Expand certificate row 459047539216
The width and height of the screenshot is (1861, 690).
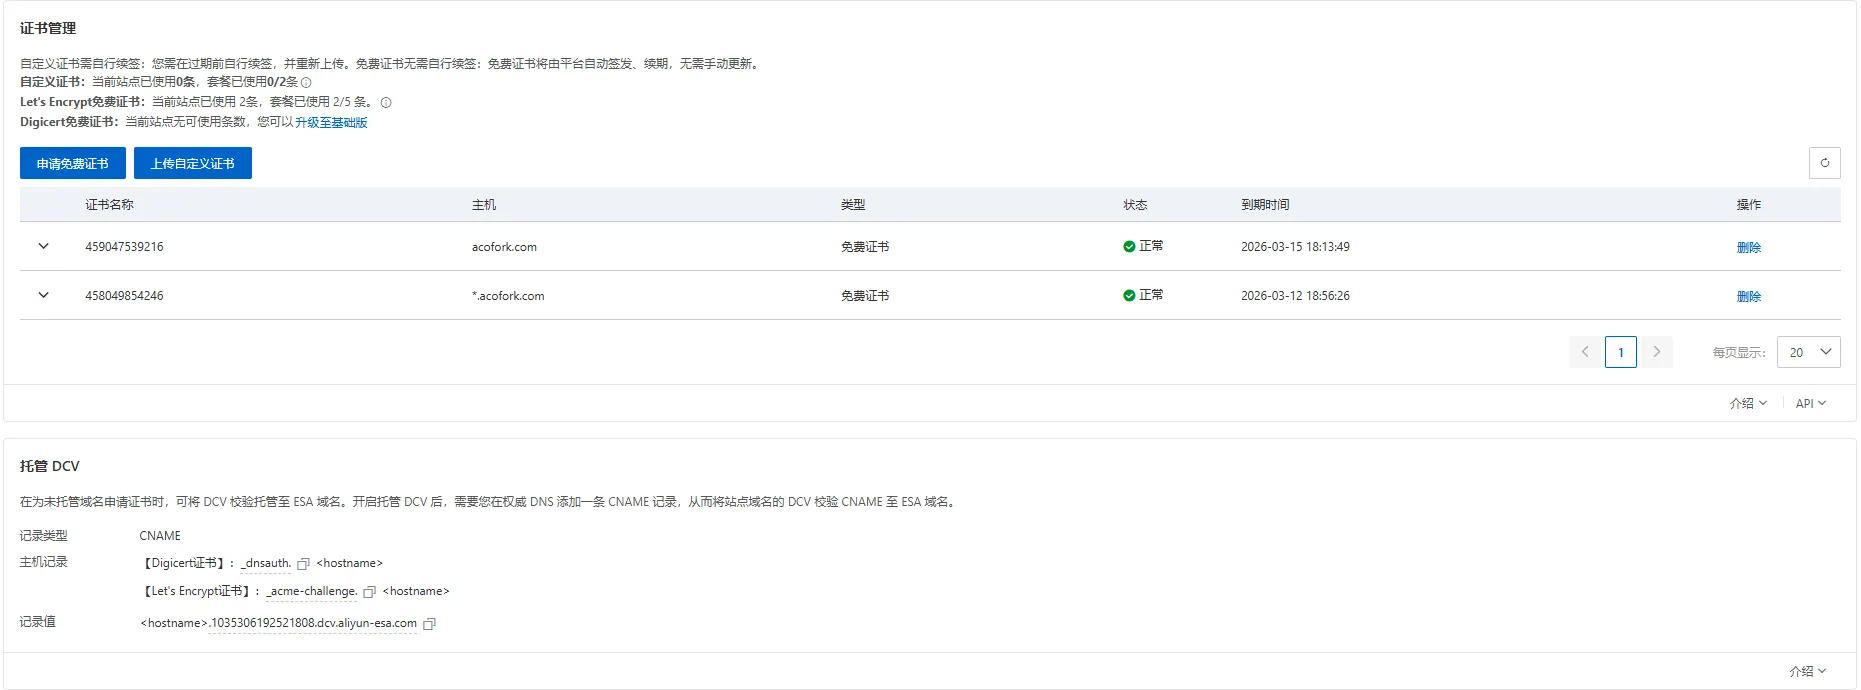[x=43, y=246]
